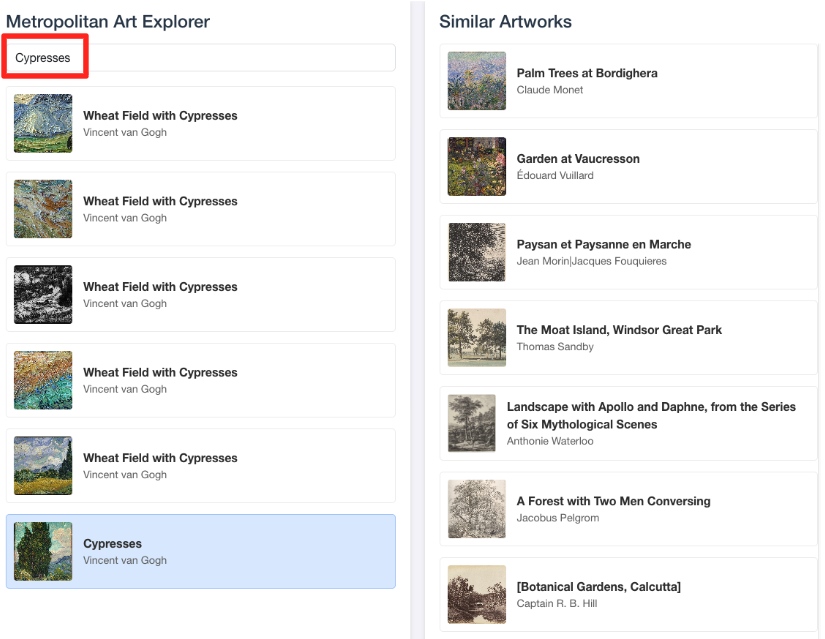Viewport: 825px width, 639px height.
Task: Click the Landscape with Apollo and Daphne thumbnail
Action: click(471, 423)
